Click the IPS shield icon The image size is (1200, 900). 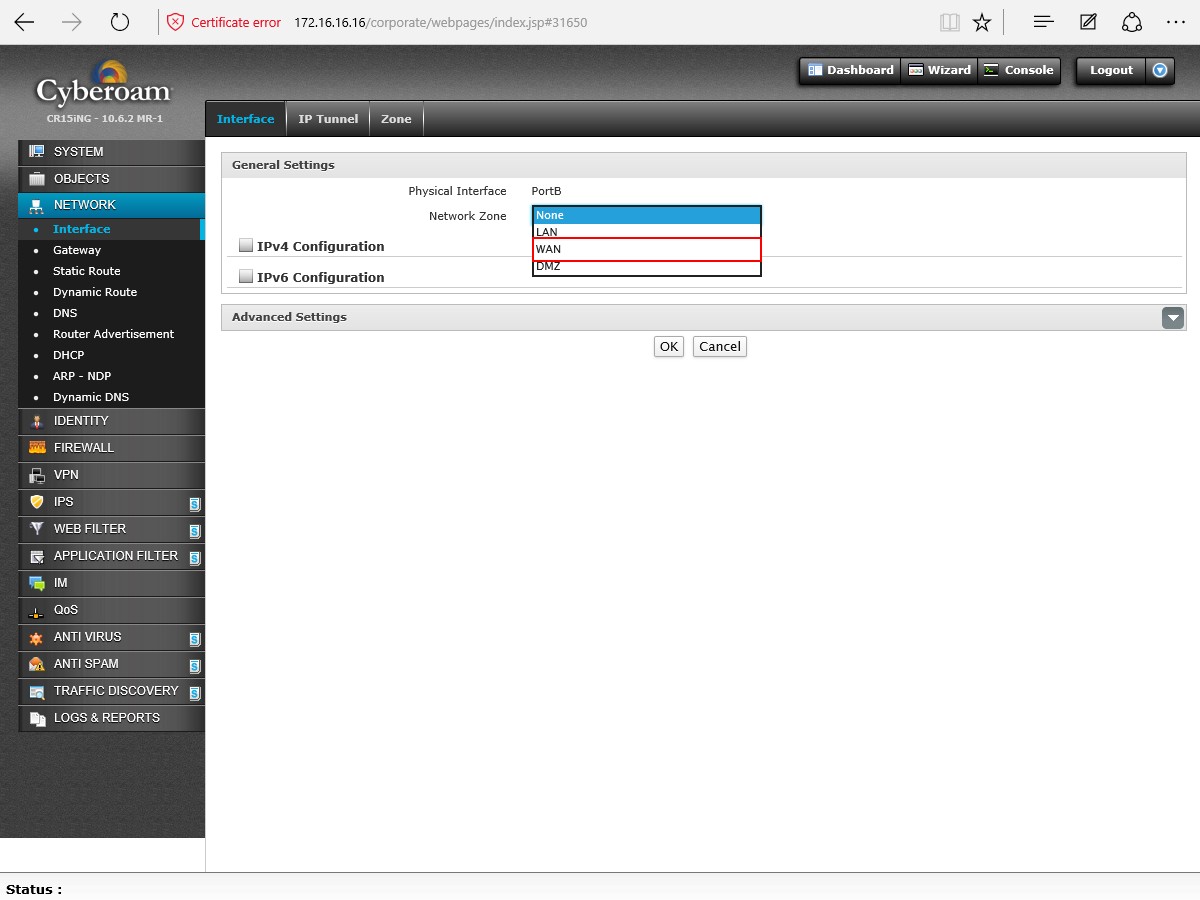click(37, 502)
